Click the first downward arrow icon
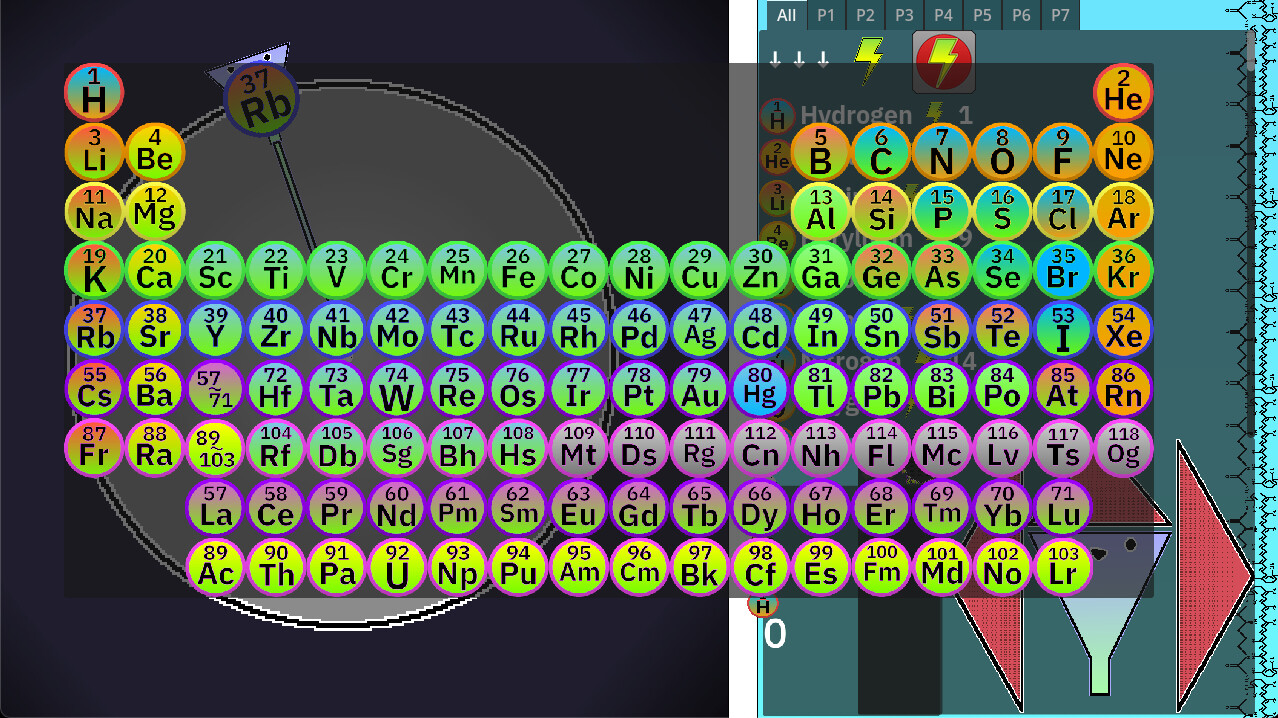This screenshot has height=718, width=1278. (x=773, y=60)
